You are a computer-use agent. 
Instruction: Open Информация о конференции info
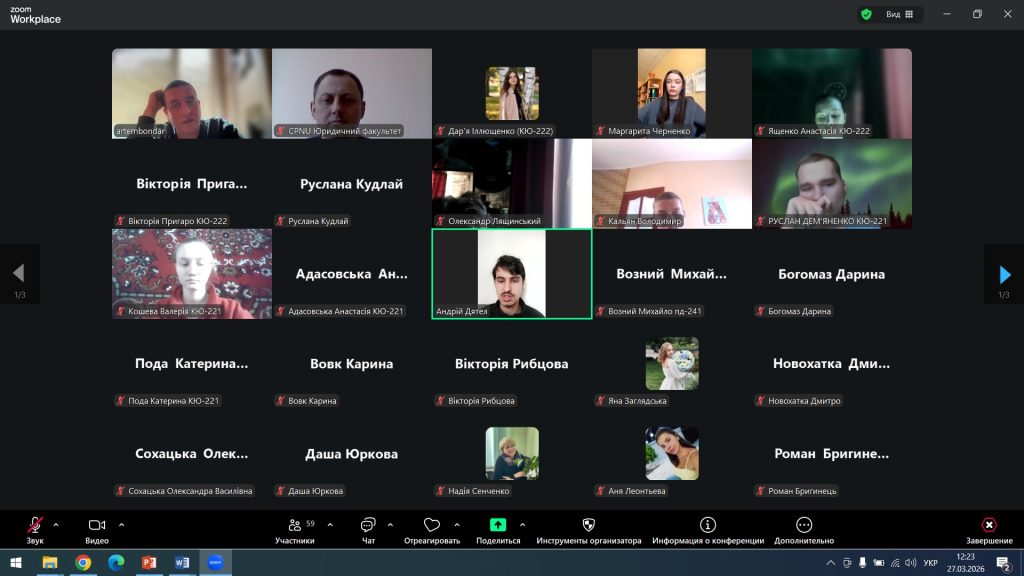[708, 526]
